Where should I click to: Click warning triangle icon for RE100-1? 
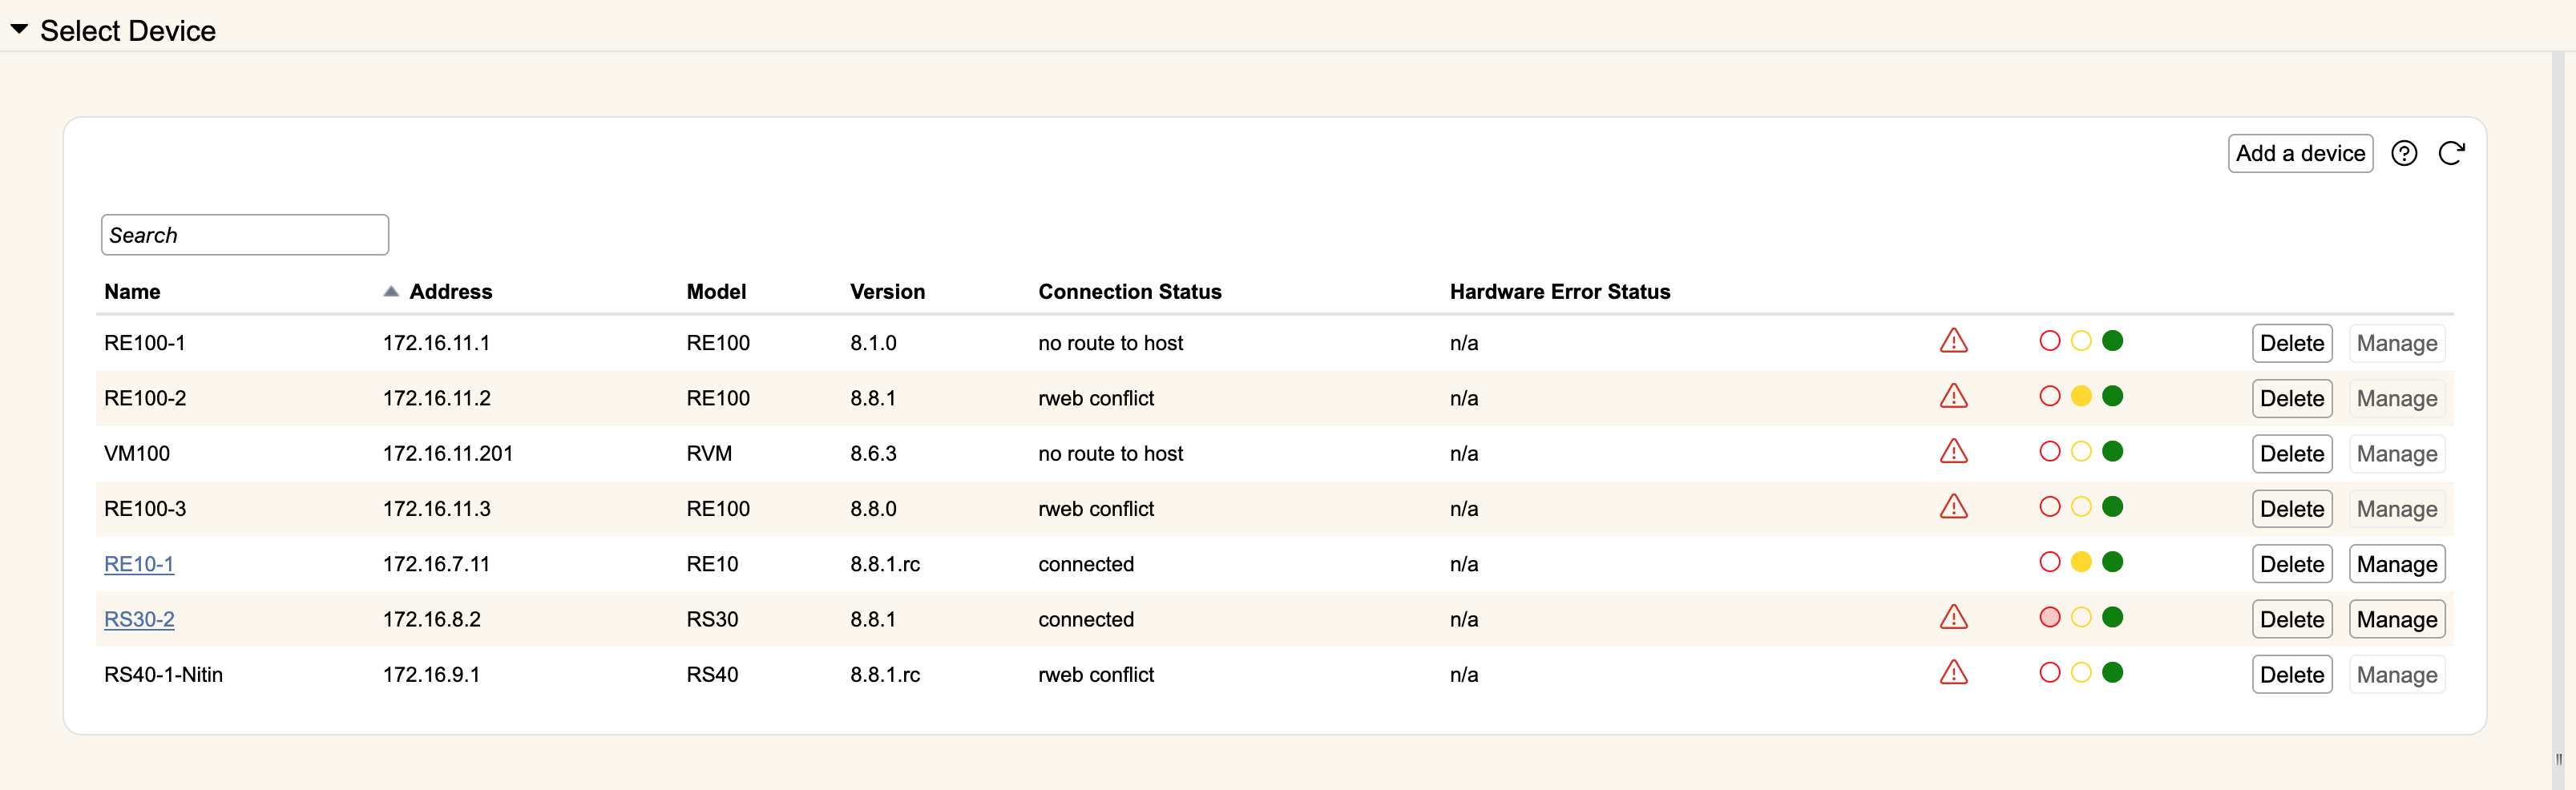(1953, 341)
